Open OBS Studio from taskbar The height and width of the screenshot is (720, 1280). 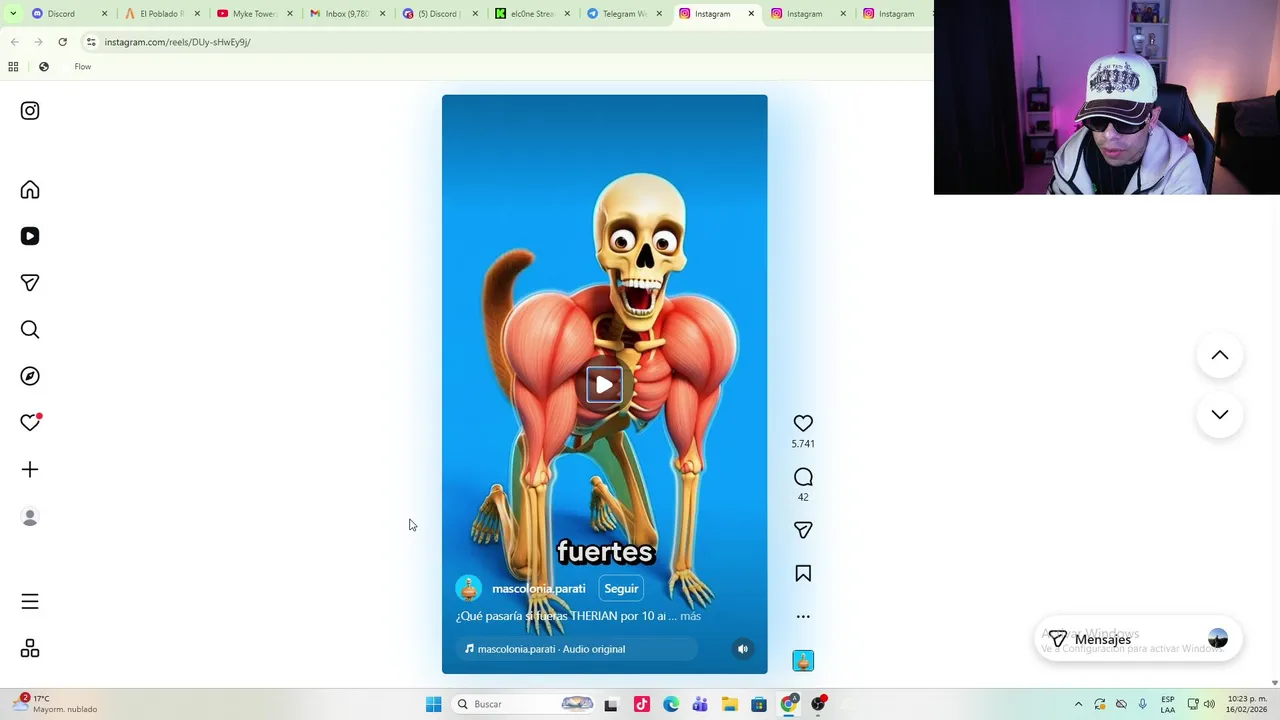pyautogui.click(x=818, y=704)
